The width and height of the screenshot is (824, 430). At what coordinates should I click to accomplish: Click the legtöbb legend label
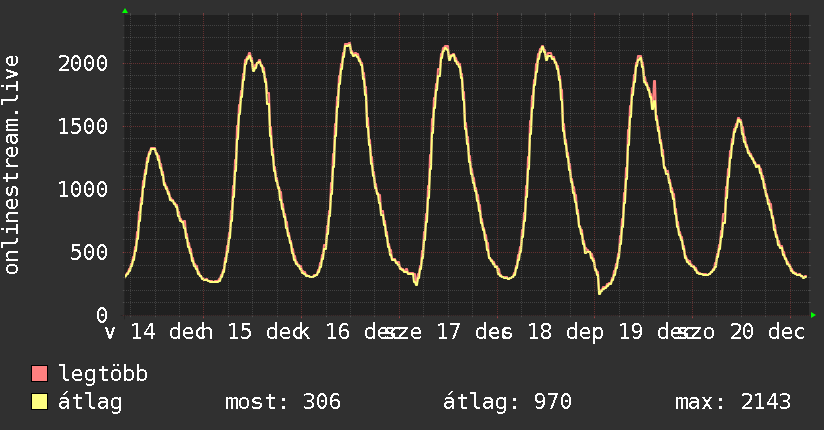pyautogui.click(x=103, y=373)
